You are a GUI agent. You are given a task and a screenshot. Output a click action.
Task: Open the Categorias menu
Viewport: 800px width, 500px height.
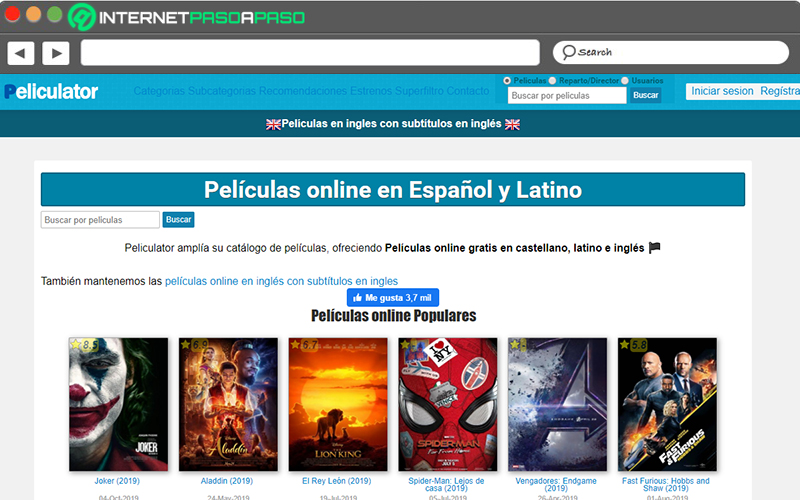click(x=159, y=91)
